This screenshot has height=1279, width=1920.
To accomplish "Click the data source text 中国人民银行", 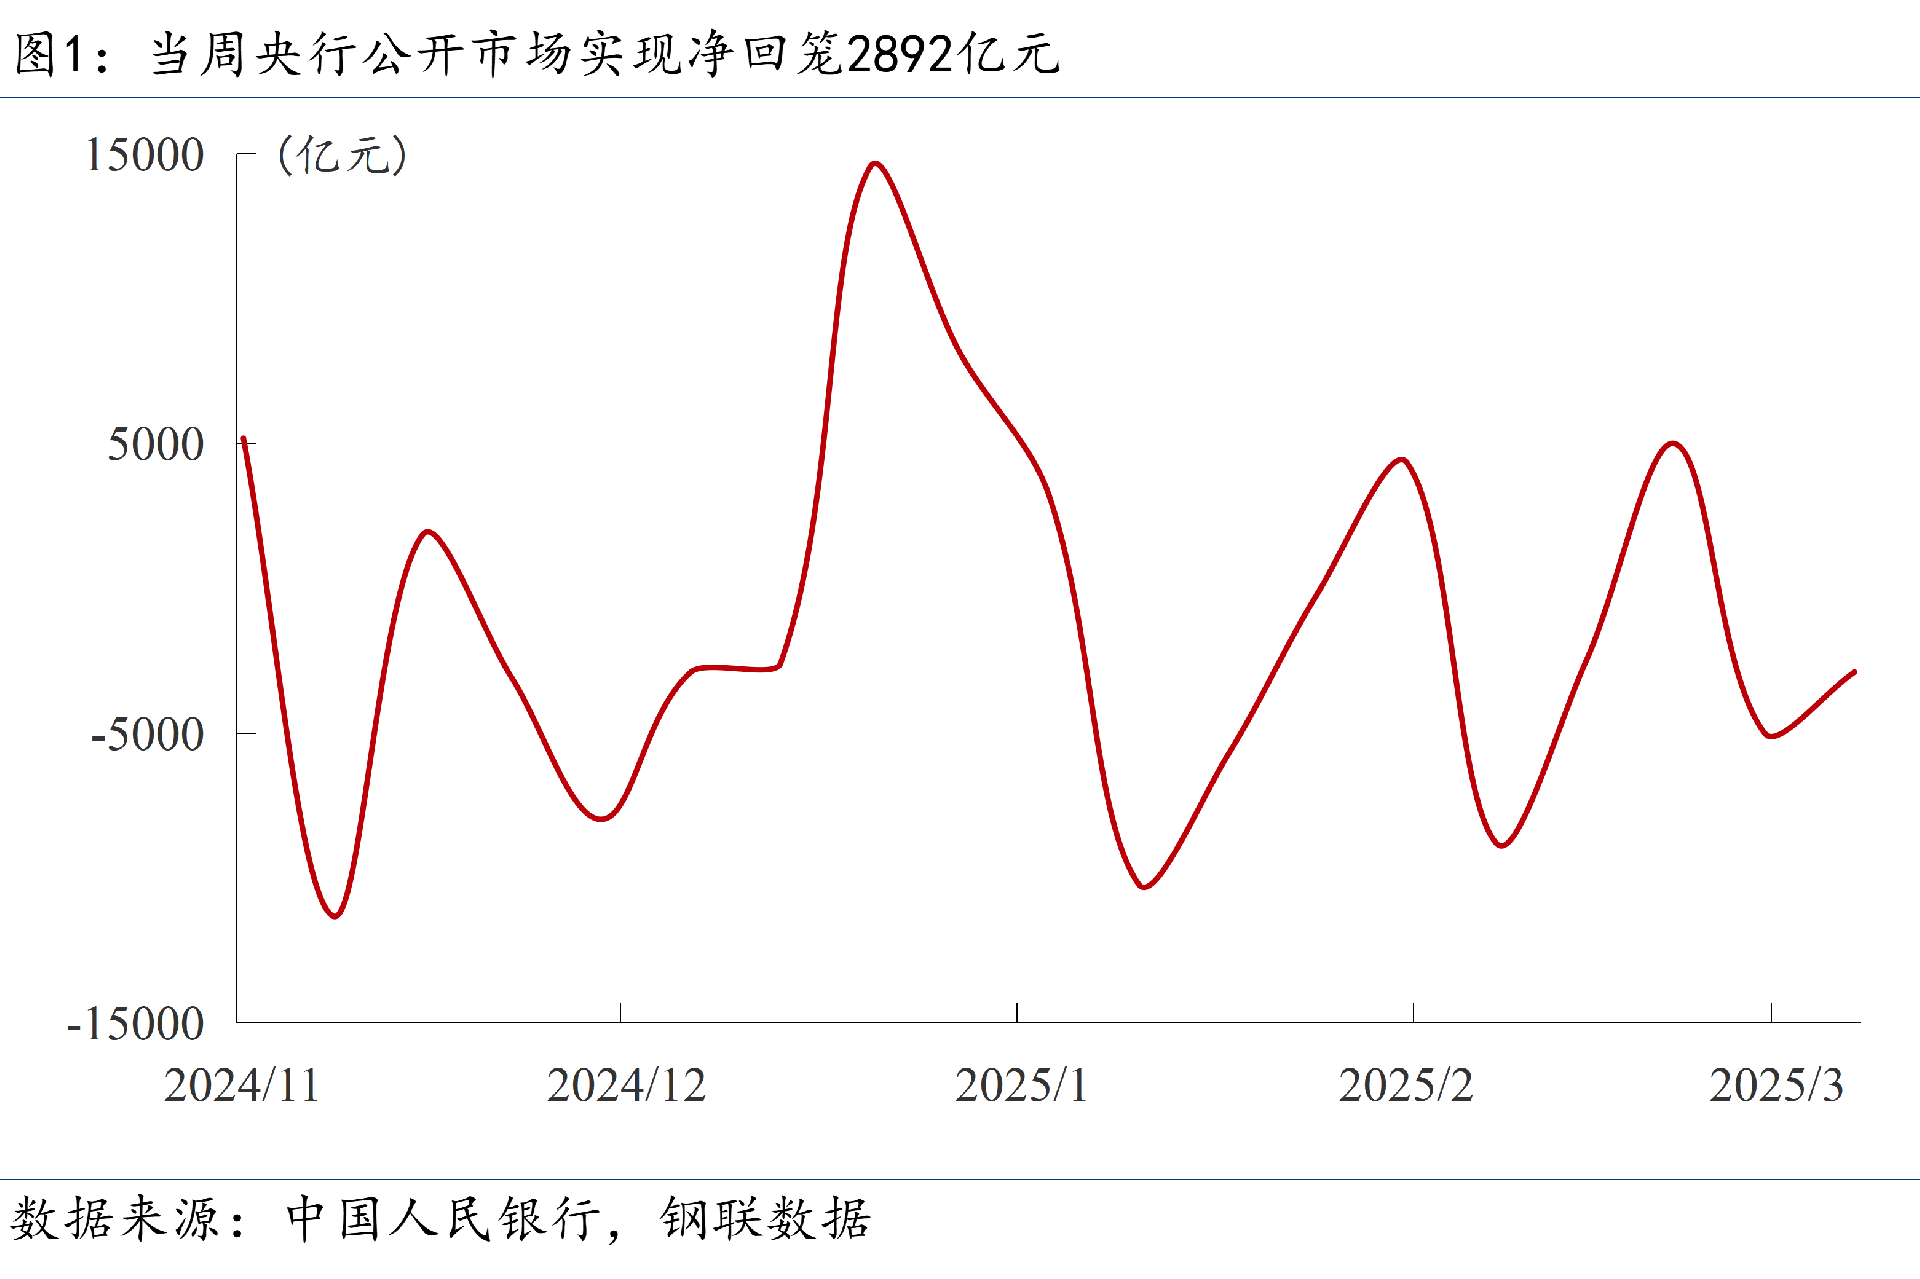I will point(443,1219).
